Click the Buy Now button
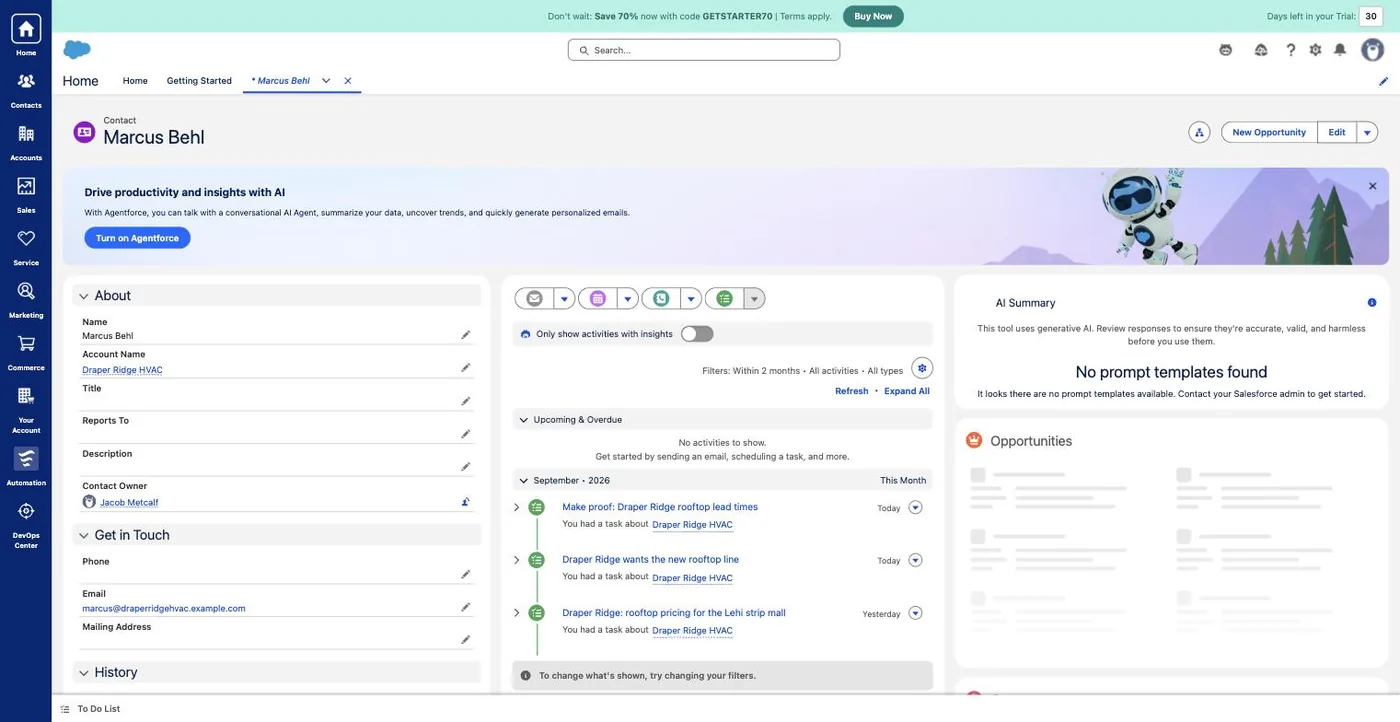Image resolution: width=1400 pixels, height=722 pixels. click(x=873, y=16)
